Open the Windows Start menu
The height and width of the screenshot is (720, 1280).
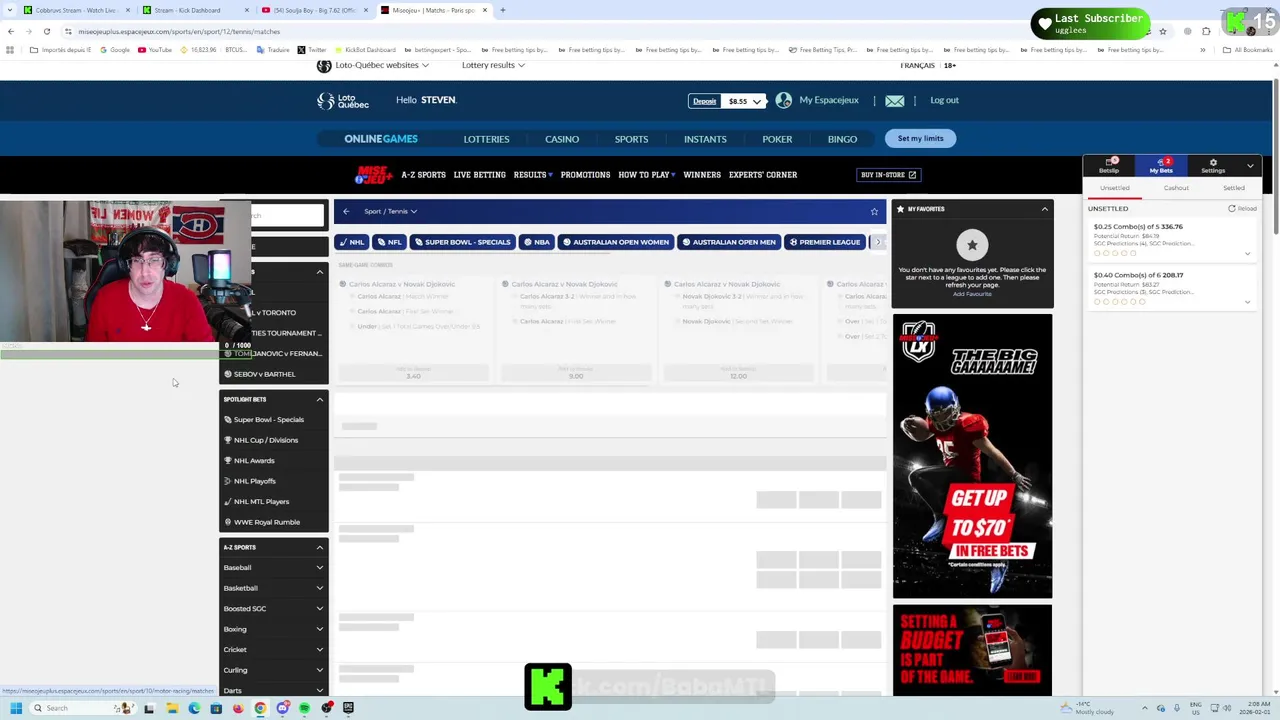point(15,708)
